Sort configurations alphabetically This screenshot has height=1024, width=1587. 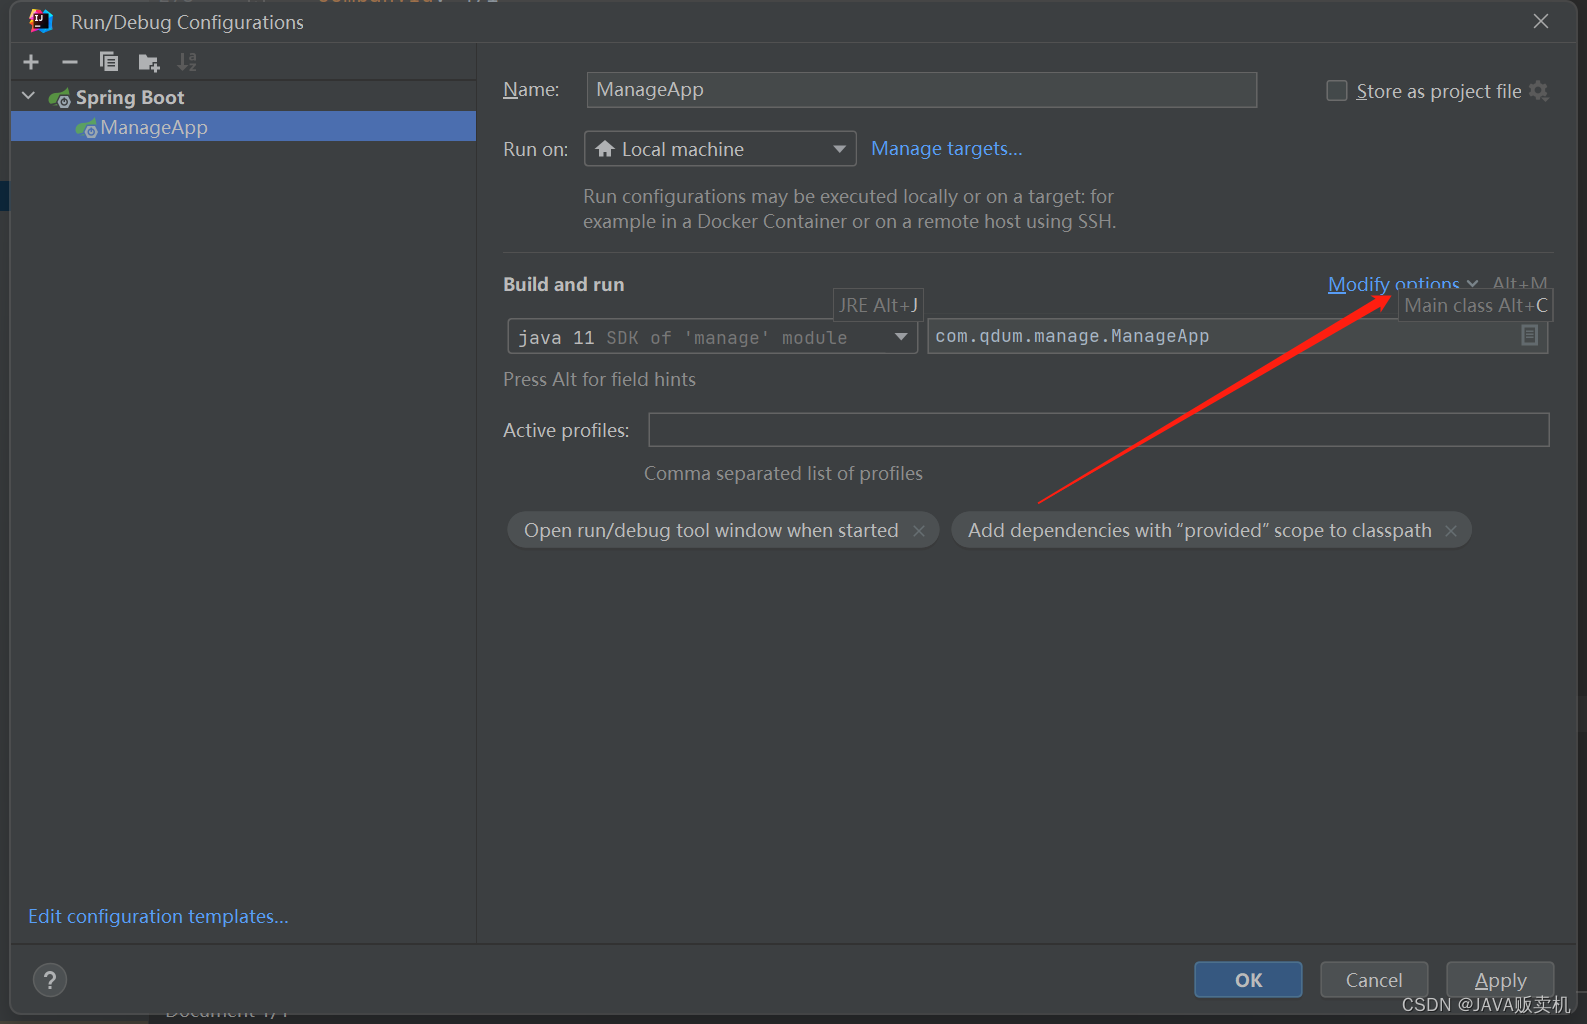coord(187,62)
